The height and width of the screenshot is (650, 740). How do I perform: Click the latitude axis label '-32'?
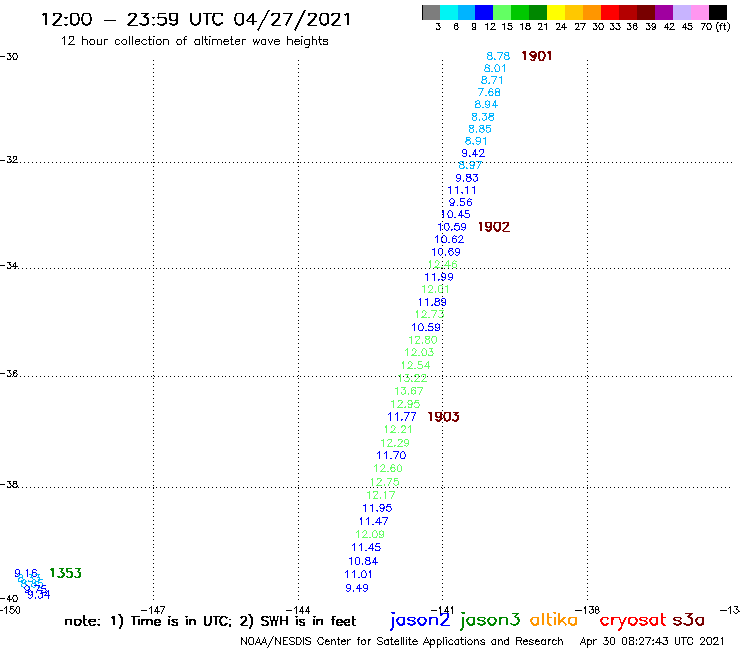tap(9, 160)
